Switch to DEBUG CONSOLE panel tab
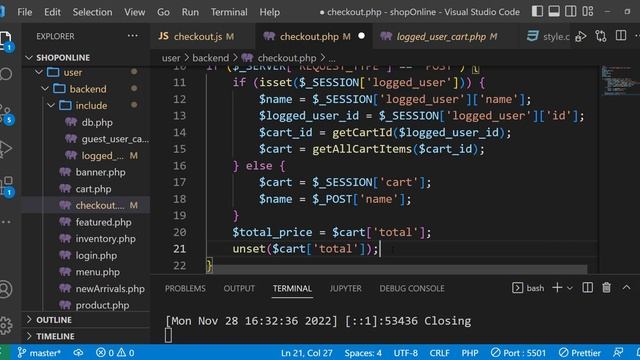640x360 pixels. (411, 289)
